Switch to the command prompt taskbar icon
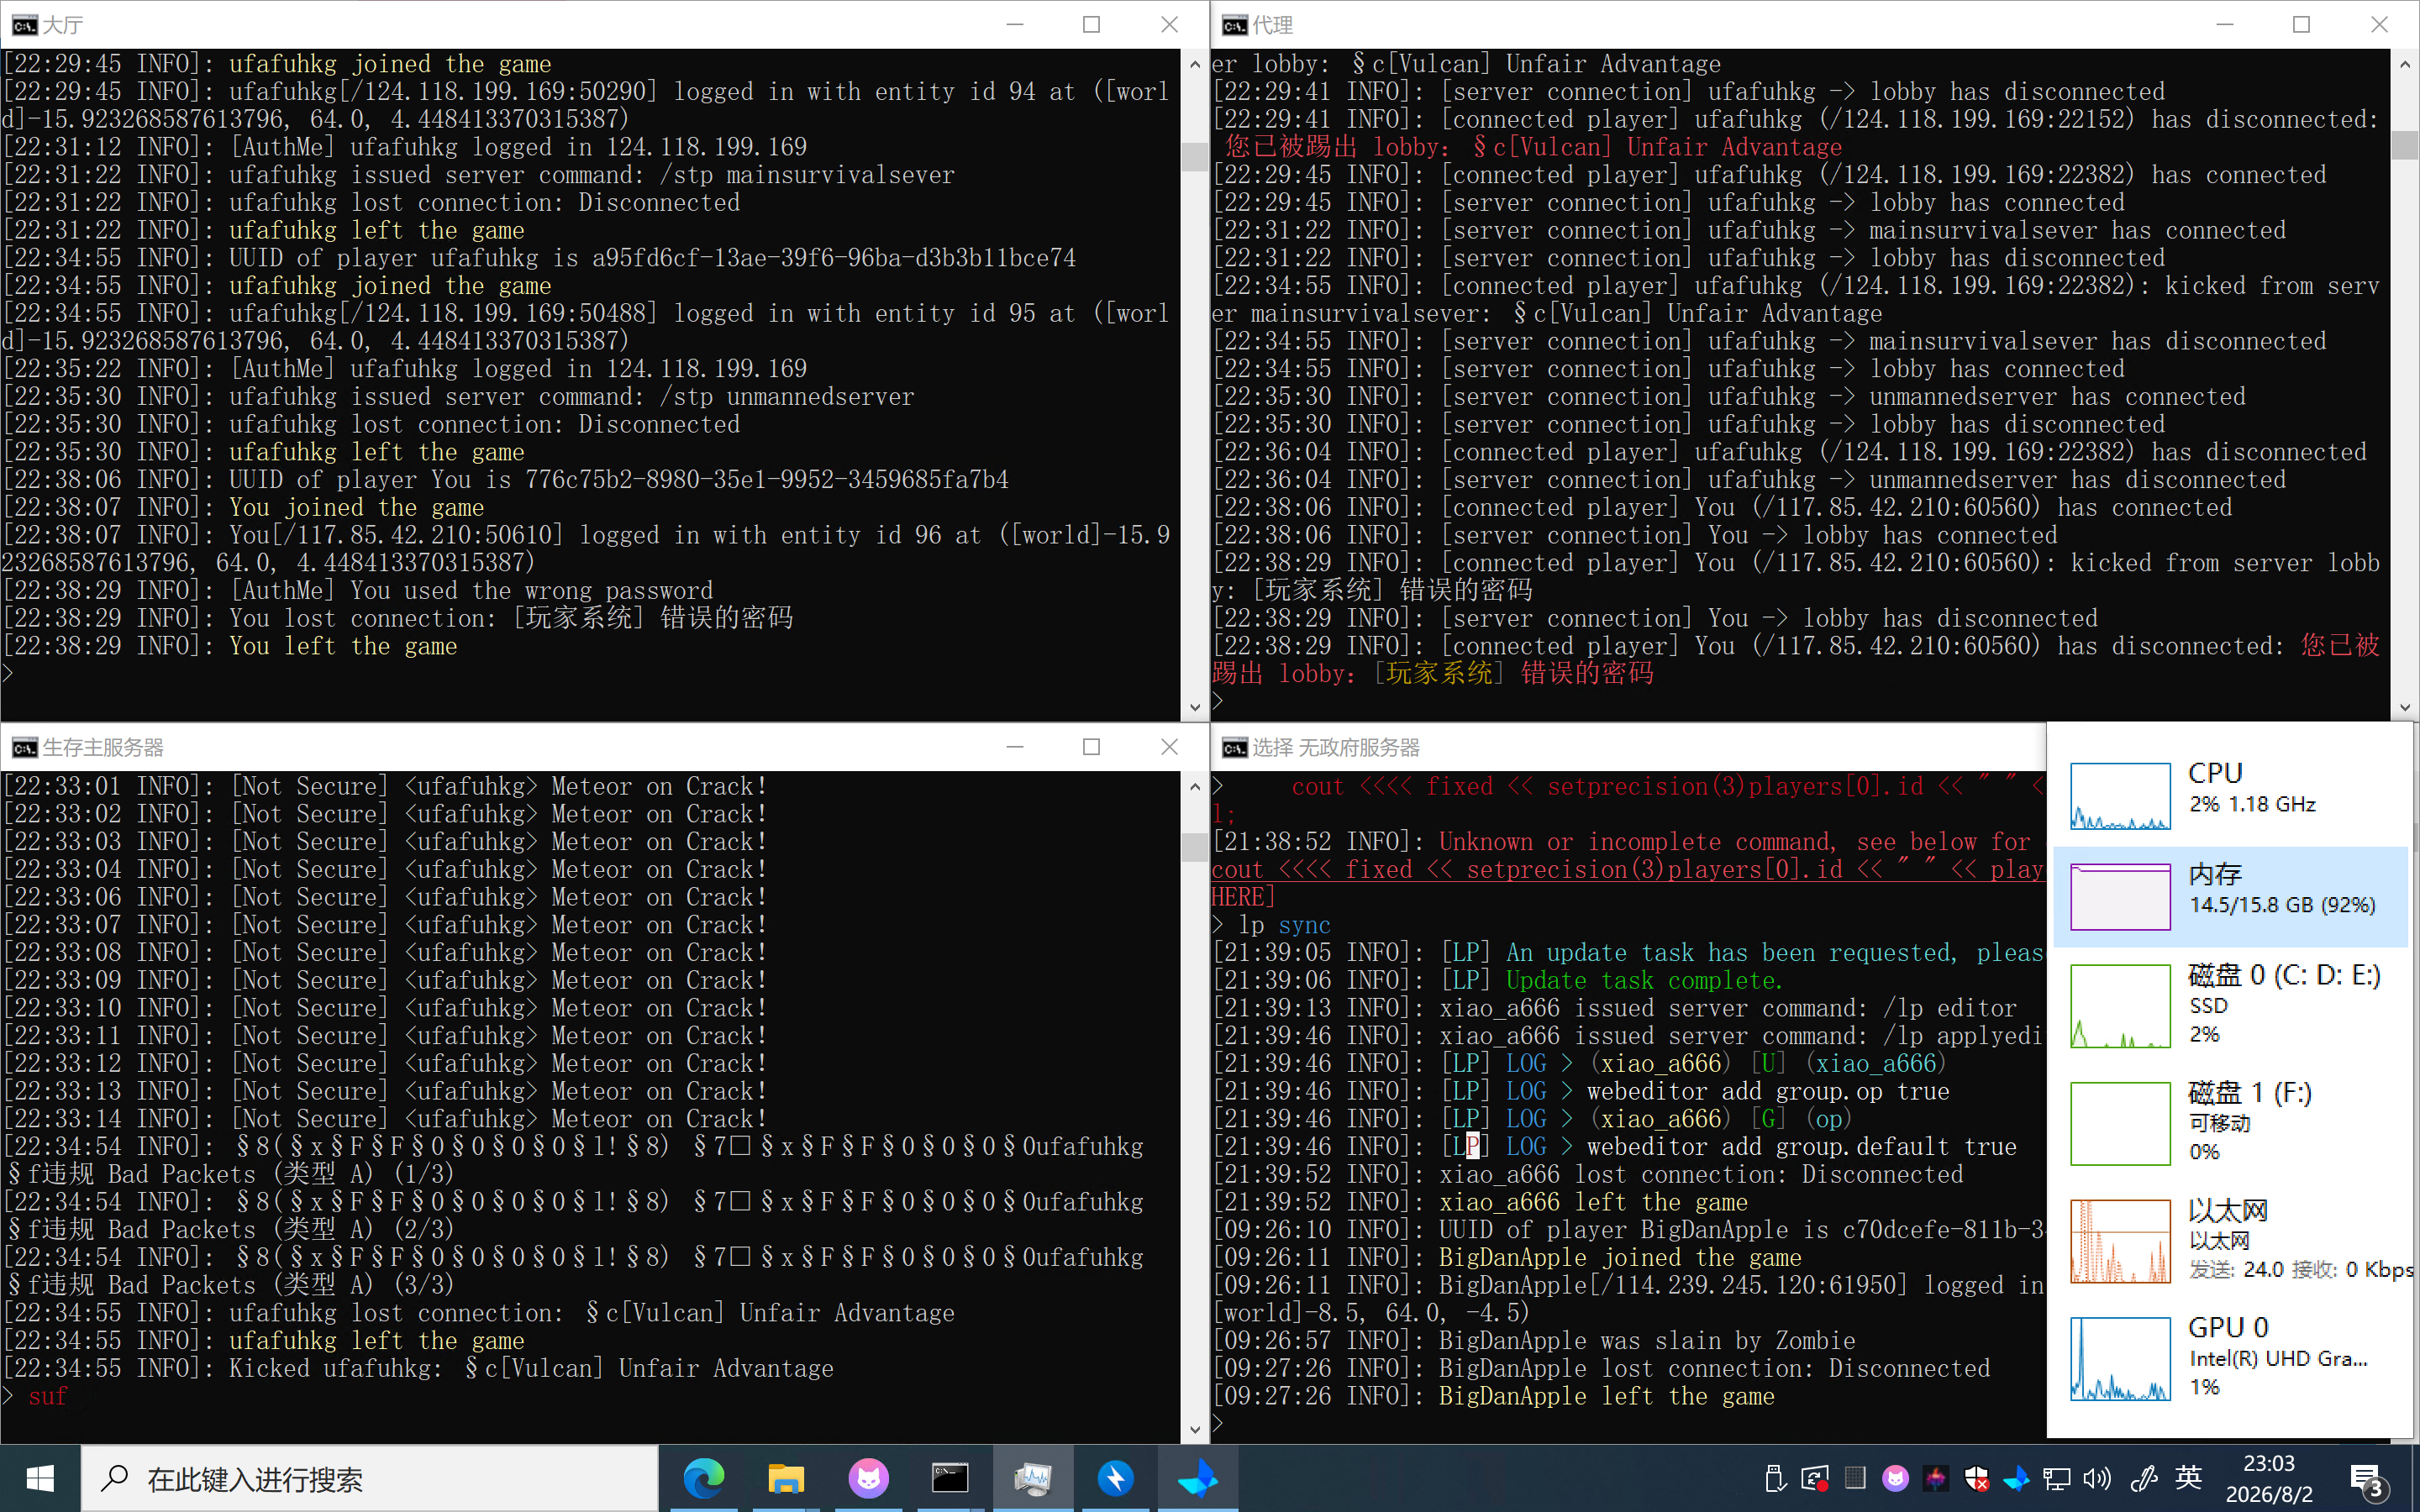2420x1512 pixels. click(950, 1478)
